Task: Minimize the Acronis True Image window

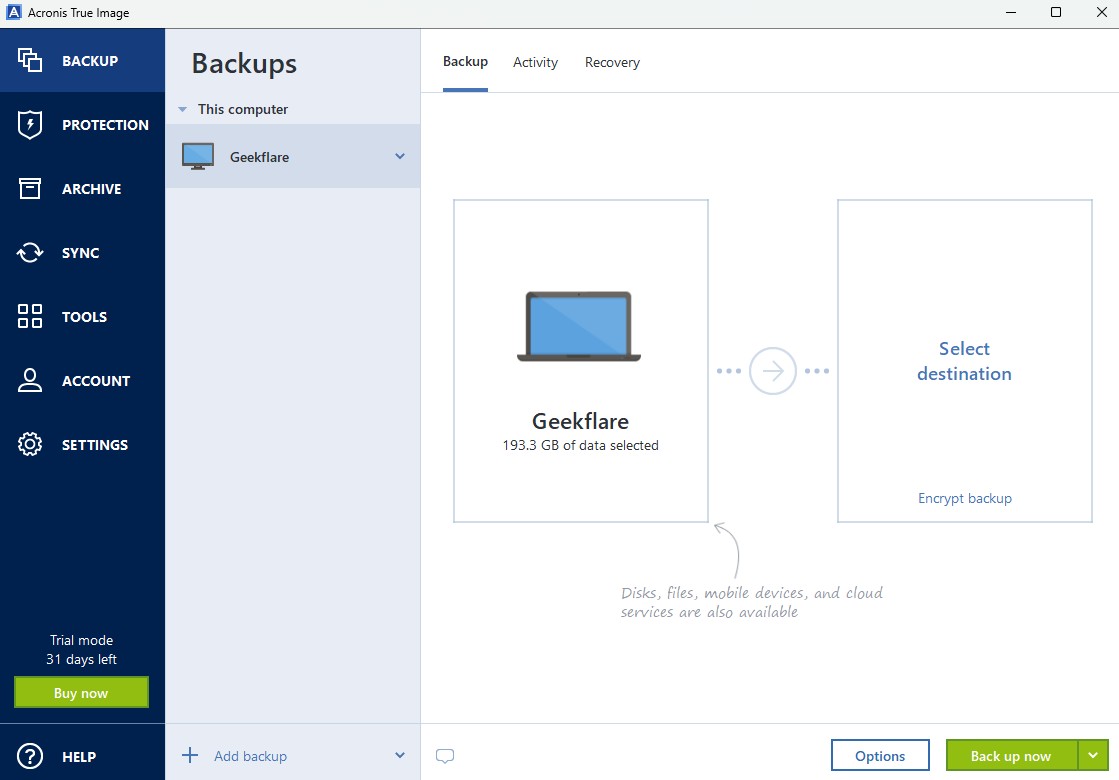Action: 1011,12
